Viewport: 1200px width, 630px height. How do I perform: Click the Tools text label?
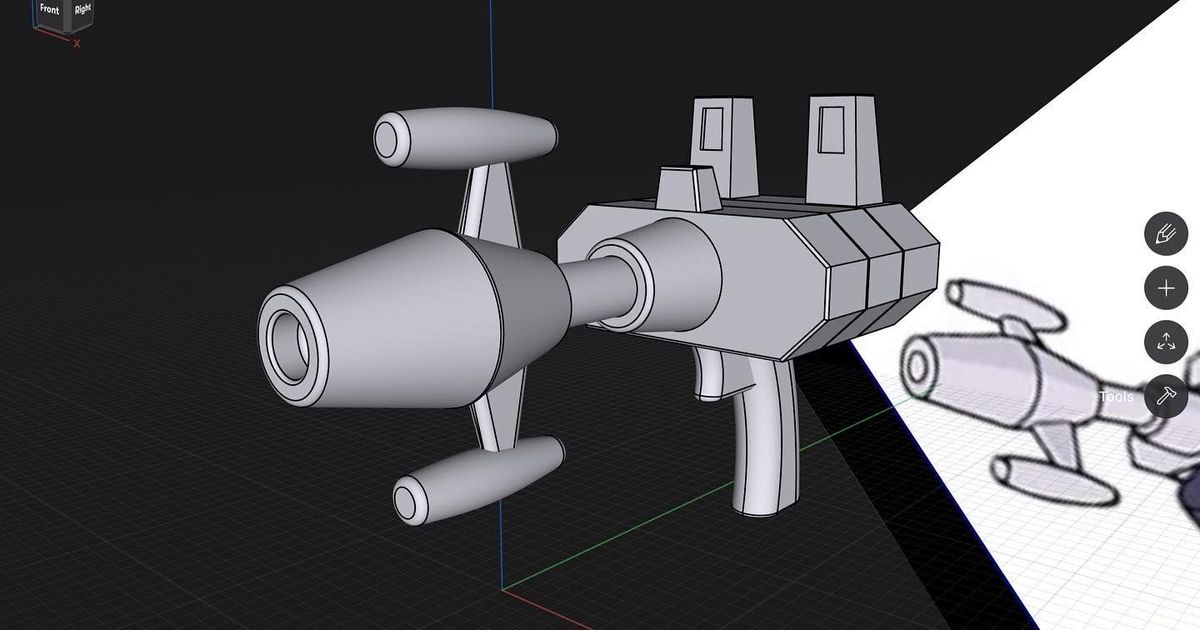[x=1117, y=398]
